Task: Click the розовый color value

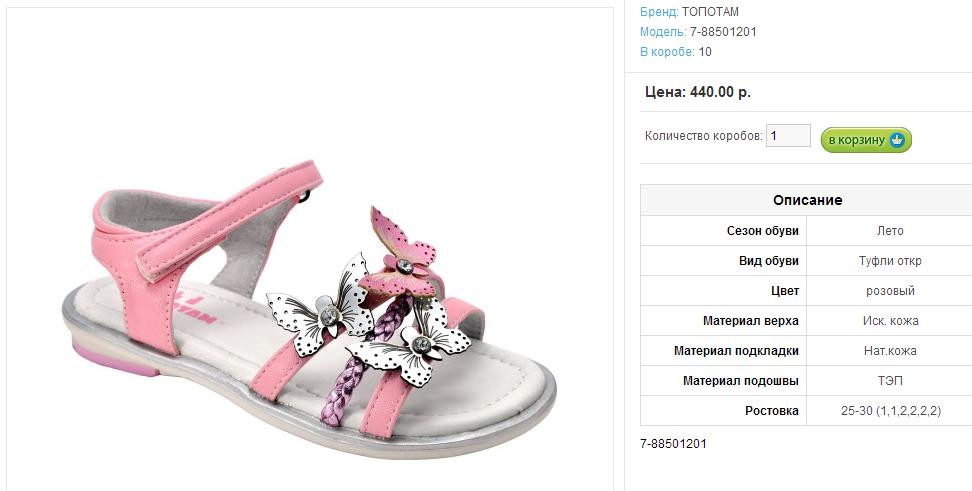Action: click(889, 291)
